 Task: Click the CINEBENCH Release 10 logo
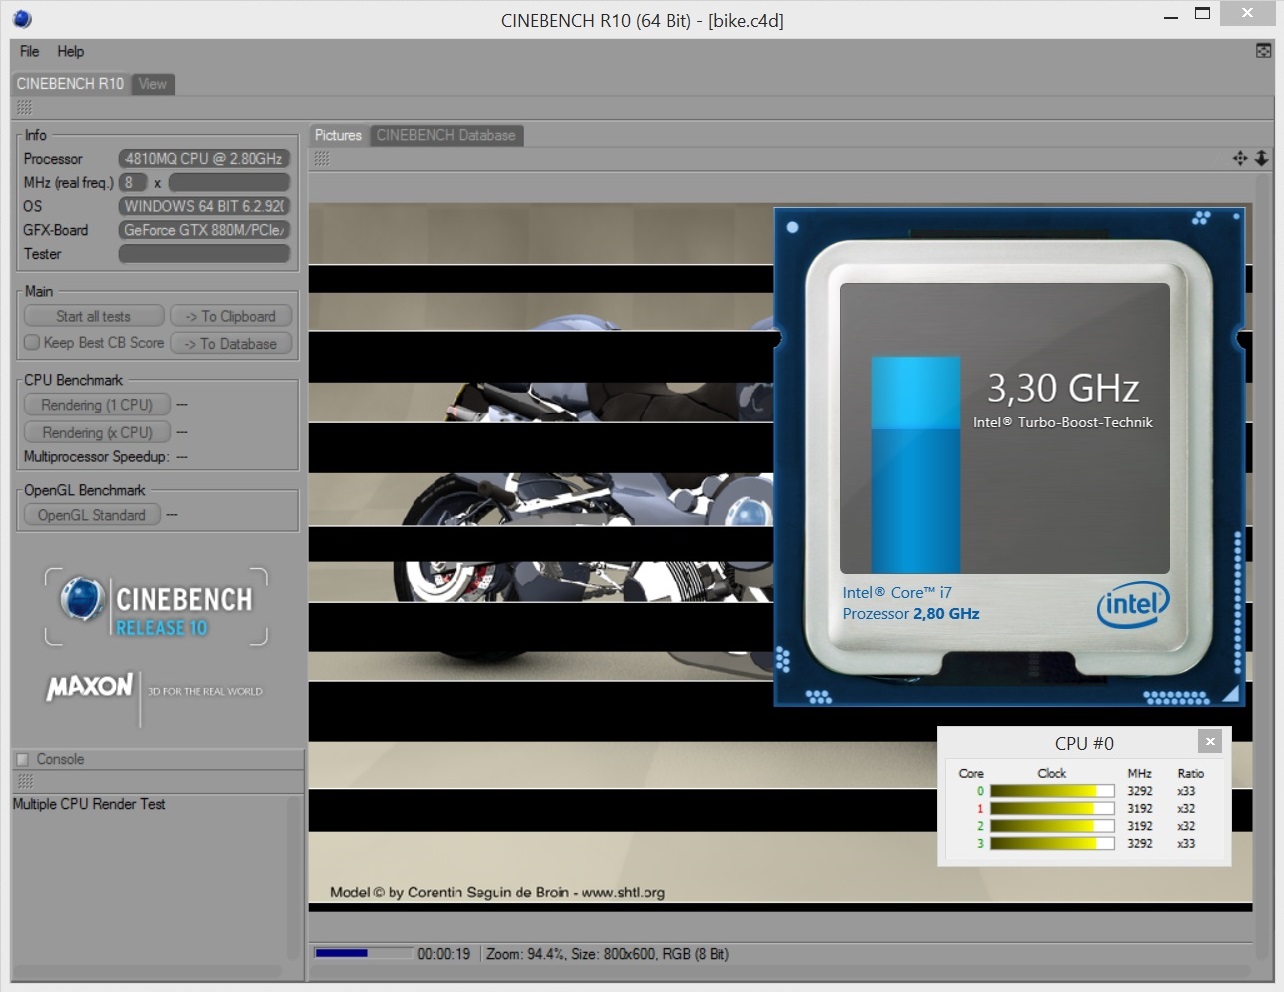point(157,606)
